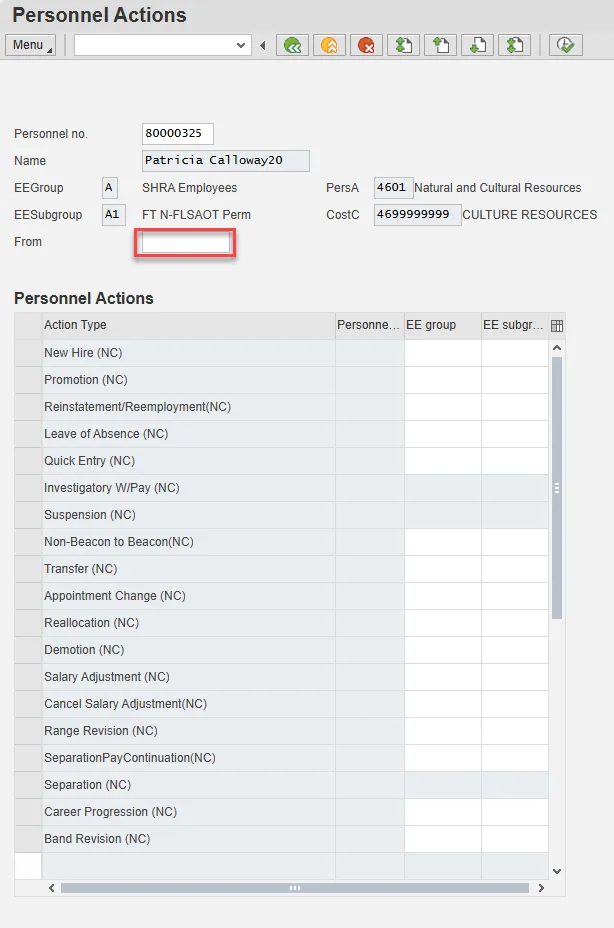The image size is (614, 928).
Task: Select the New Hire (NC) row selector
Action: (28, 353)
